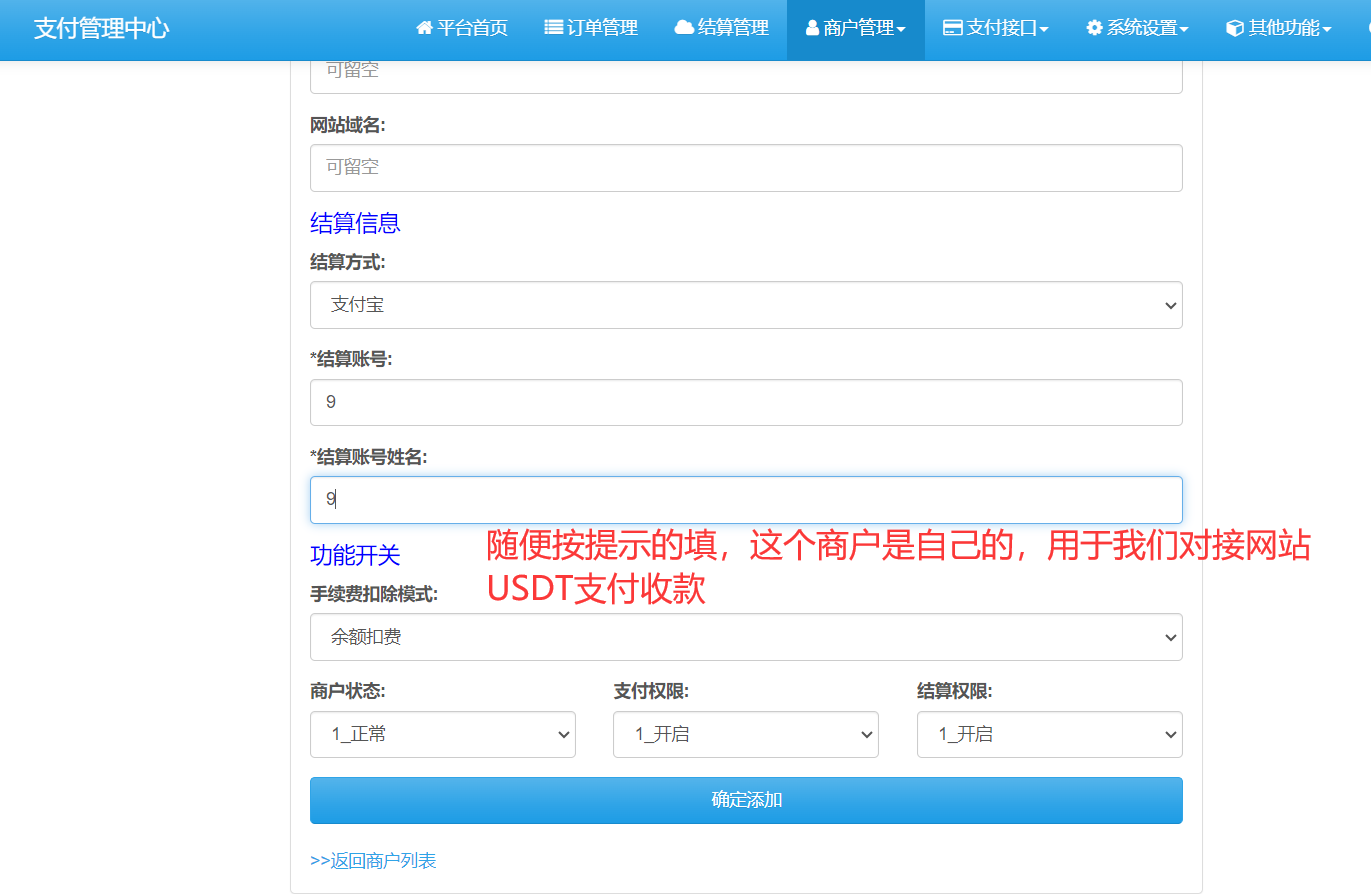Open the 支付权限 dropdown showing 1_开启
Screen dimensions: 1371x894
point(746,734)
